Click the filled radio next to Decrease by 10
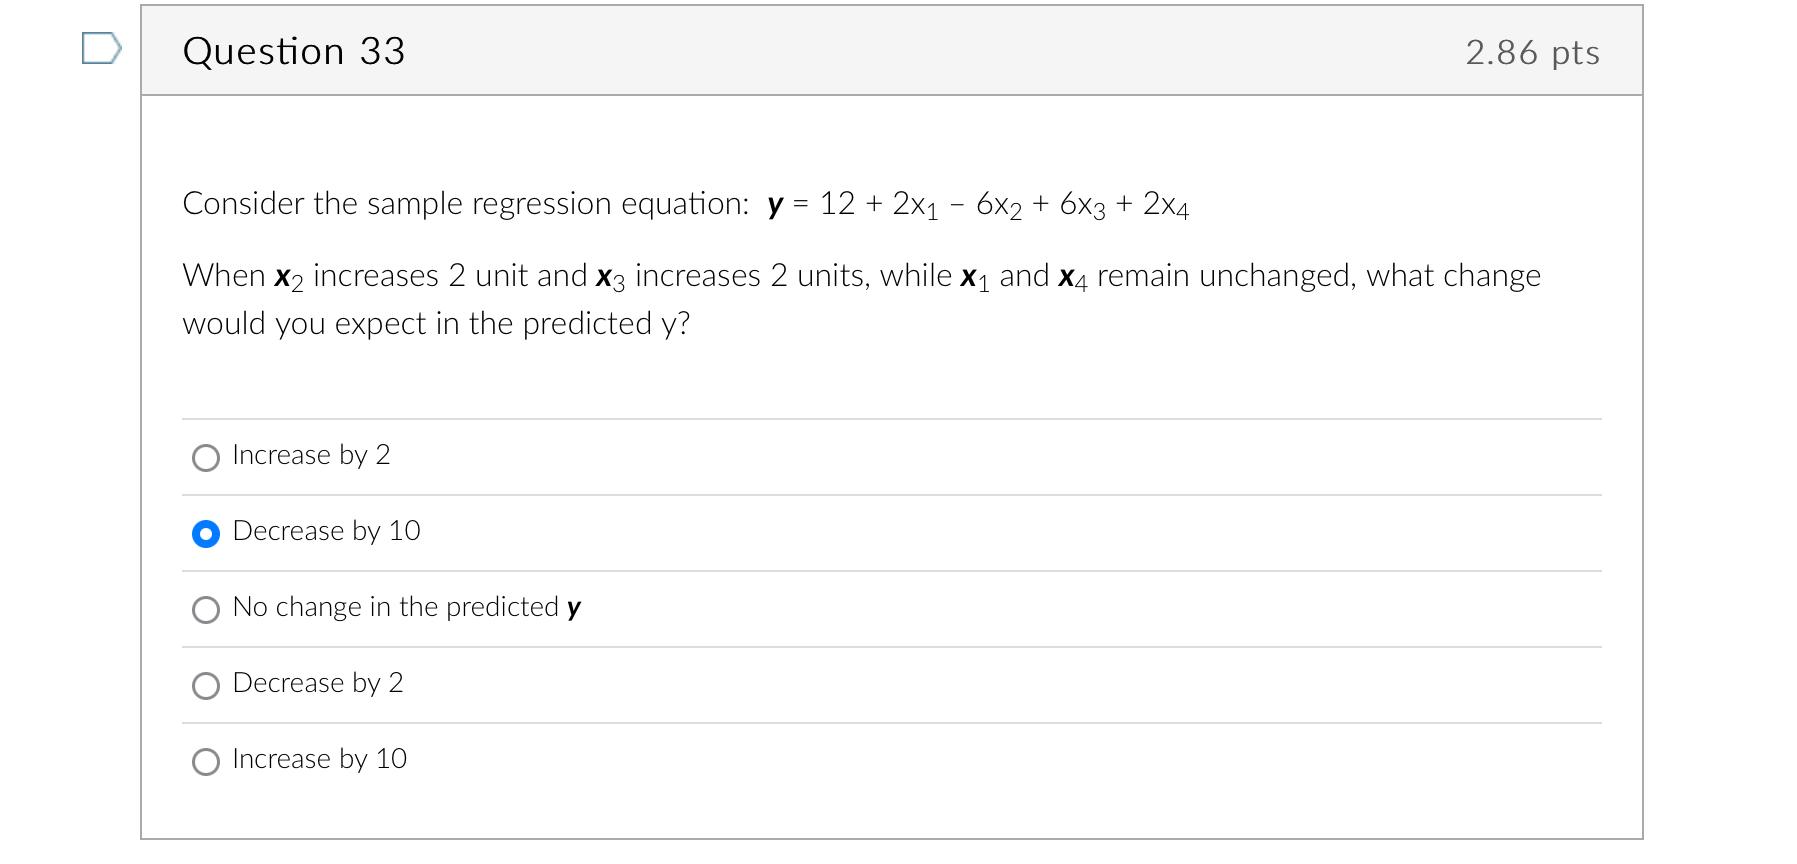1797x864 pixels. pos(205,534)
